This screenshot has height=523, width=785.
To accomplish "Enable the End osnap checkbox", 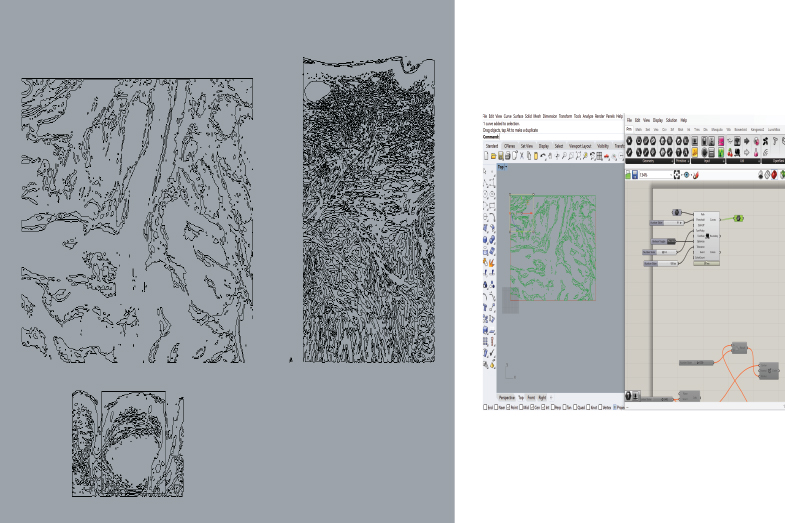I will pyautogui.click(x=486, y=408).
